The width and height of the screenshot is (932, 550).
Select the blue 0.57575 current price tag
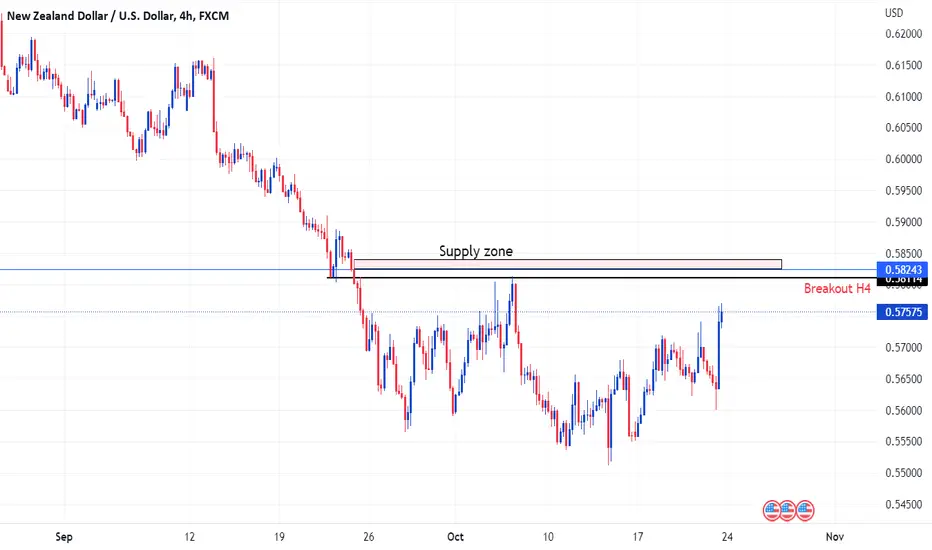tap(902, 312)
